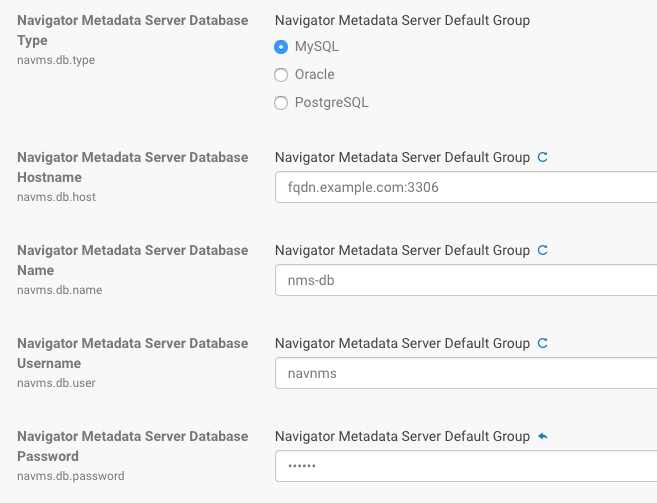Choose the Oracle database type
This screenshot has width=657, height=503.
tap(281, 74)
